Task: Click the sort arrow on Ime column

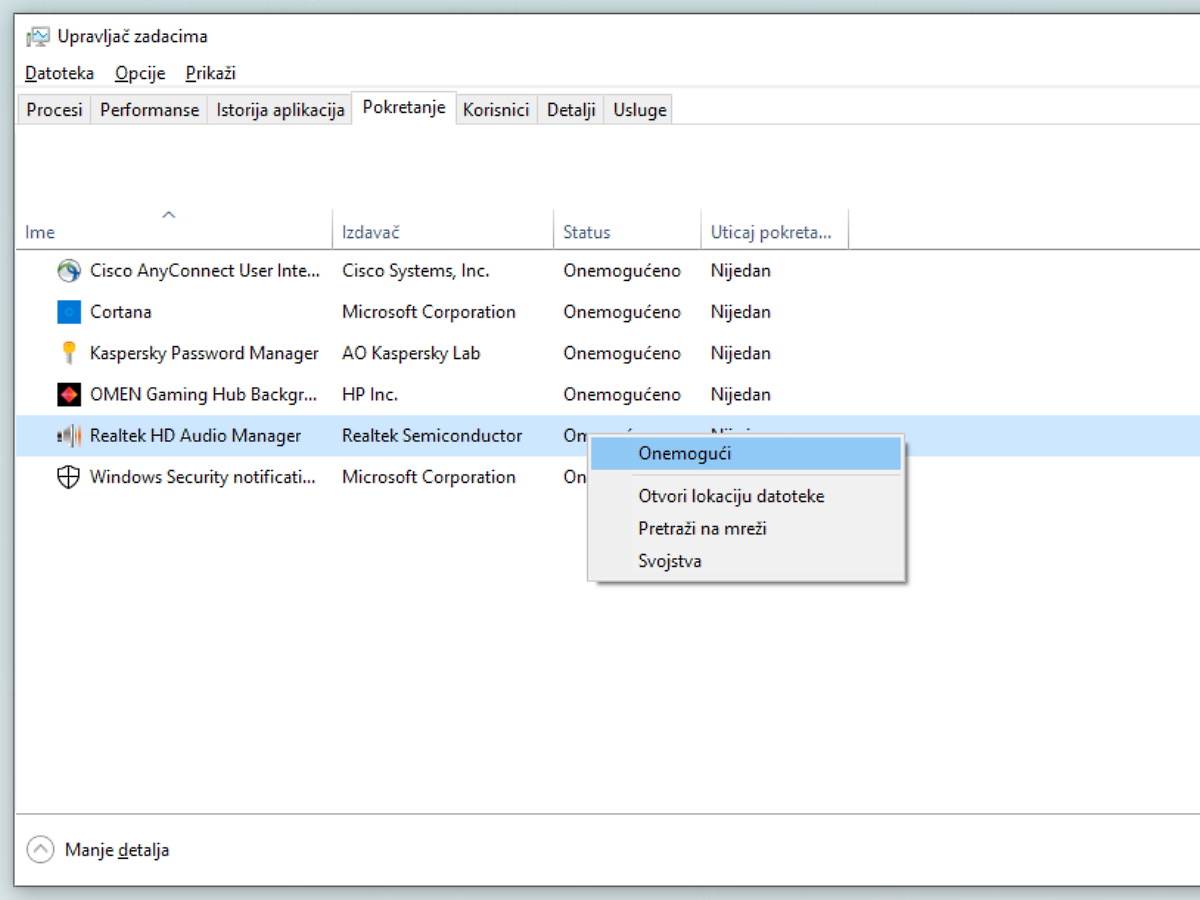Action: point(170,214)
